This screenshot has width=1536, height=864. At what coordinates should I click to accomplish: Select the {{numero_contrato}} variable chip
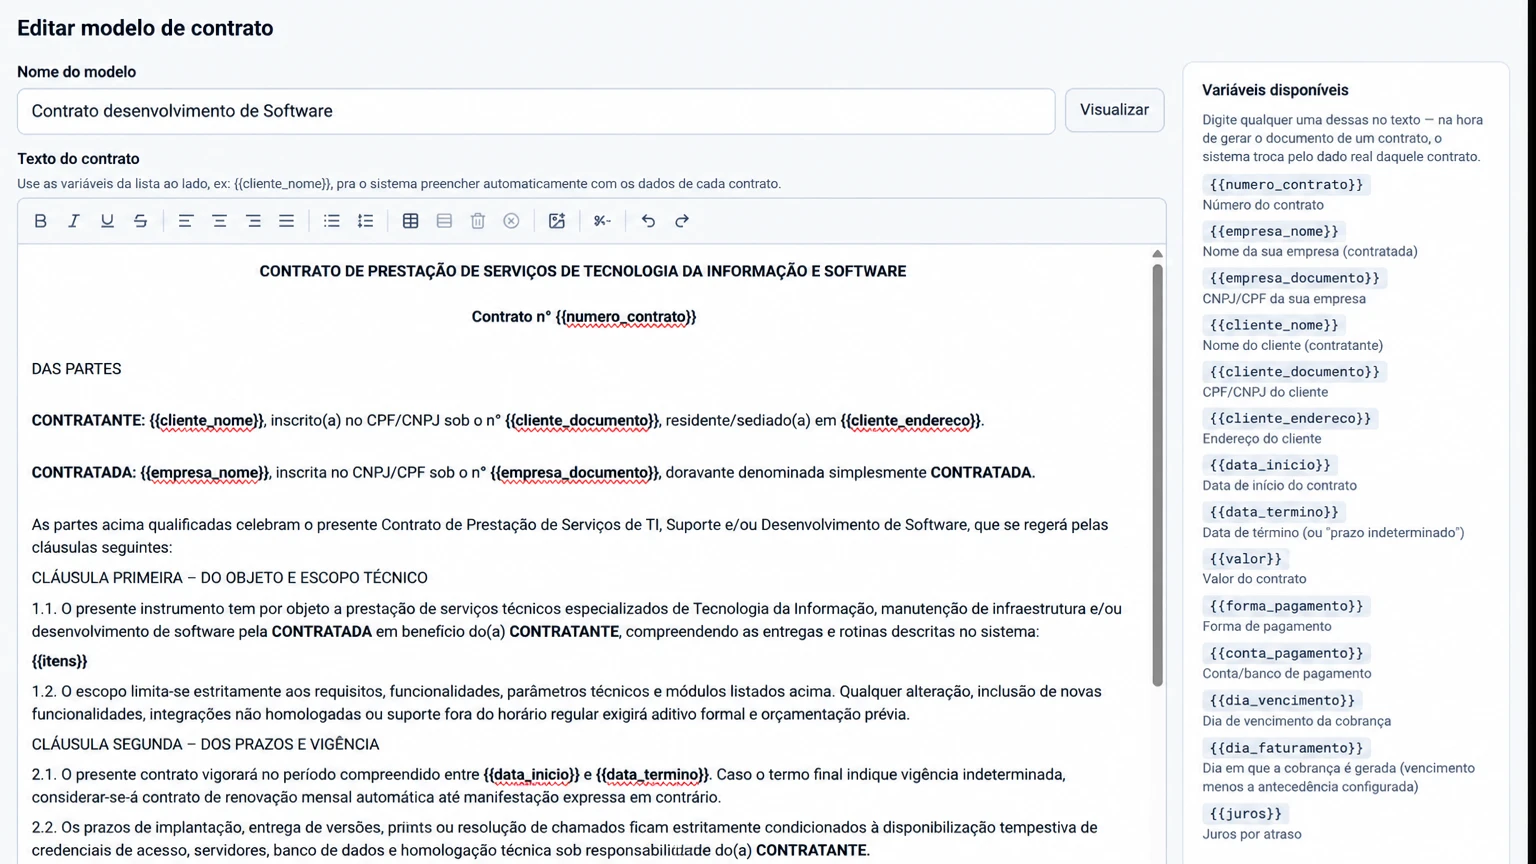pos(1286,185)
